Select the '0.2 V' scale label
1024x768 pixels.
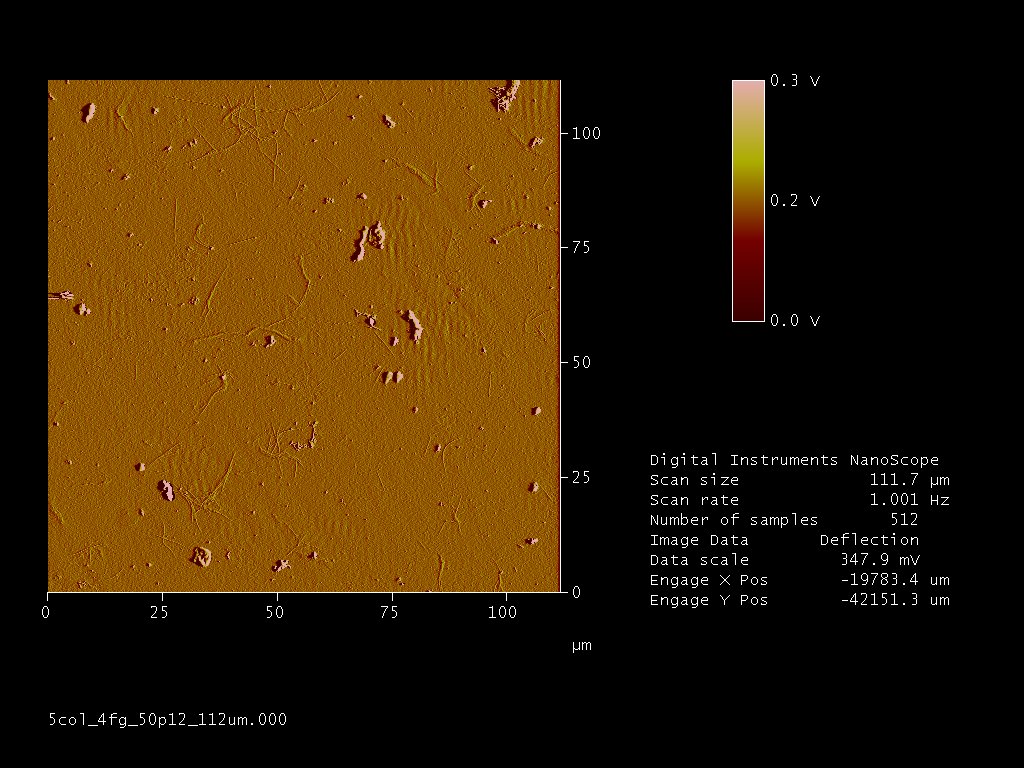pos(795,200)
